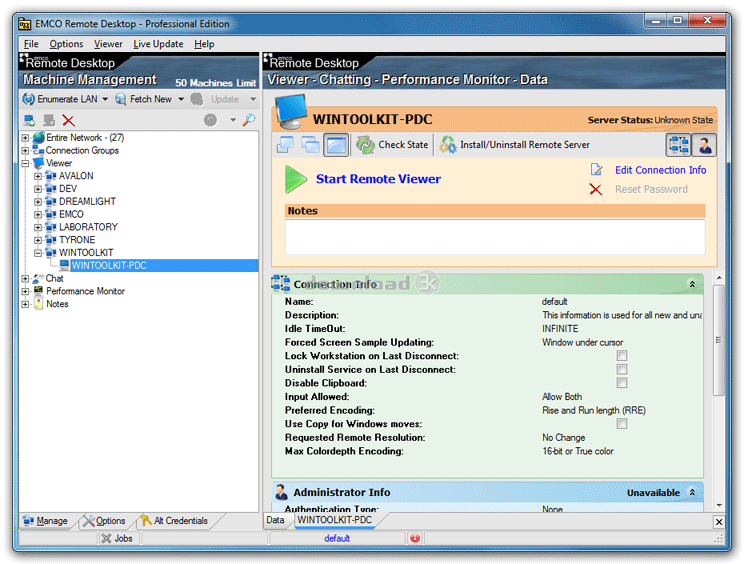Image resolution: width=744 pixels, height=564 pixels.
Task: Collapse the Administrator Info section chevron
Action: point(692,492)
